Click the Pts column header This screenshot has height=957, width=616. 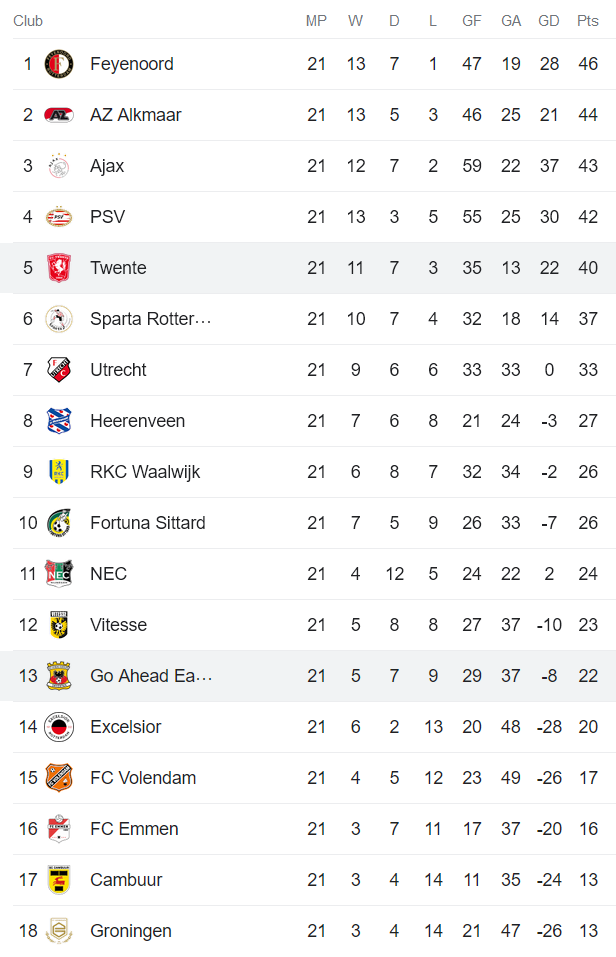pos(588,21)
